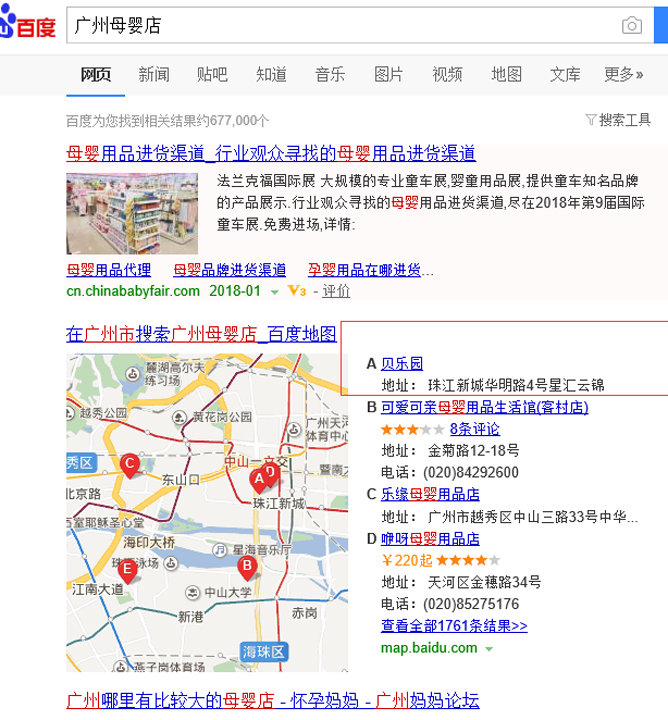The height and width of the screenshot is (720, 668).
Task: Expand arrow next to map.baidu.com
Action: pos(488,648)
